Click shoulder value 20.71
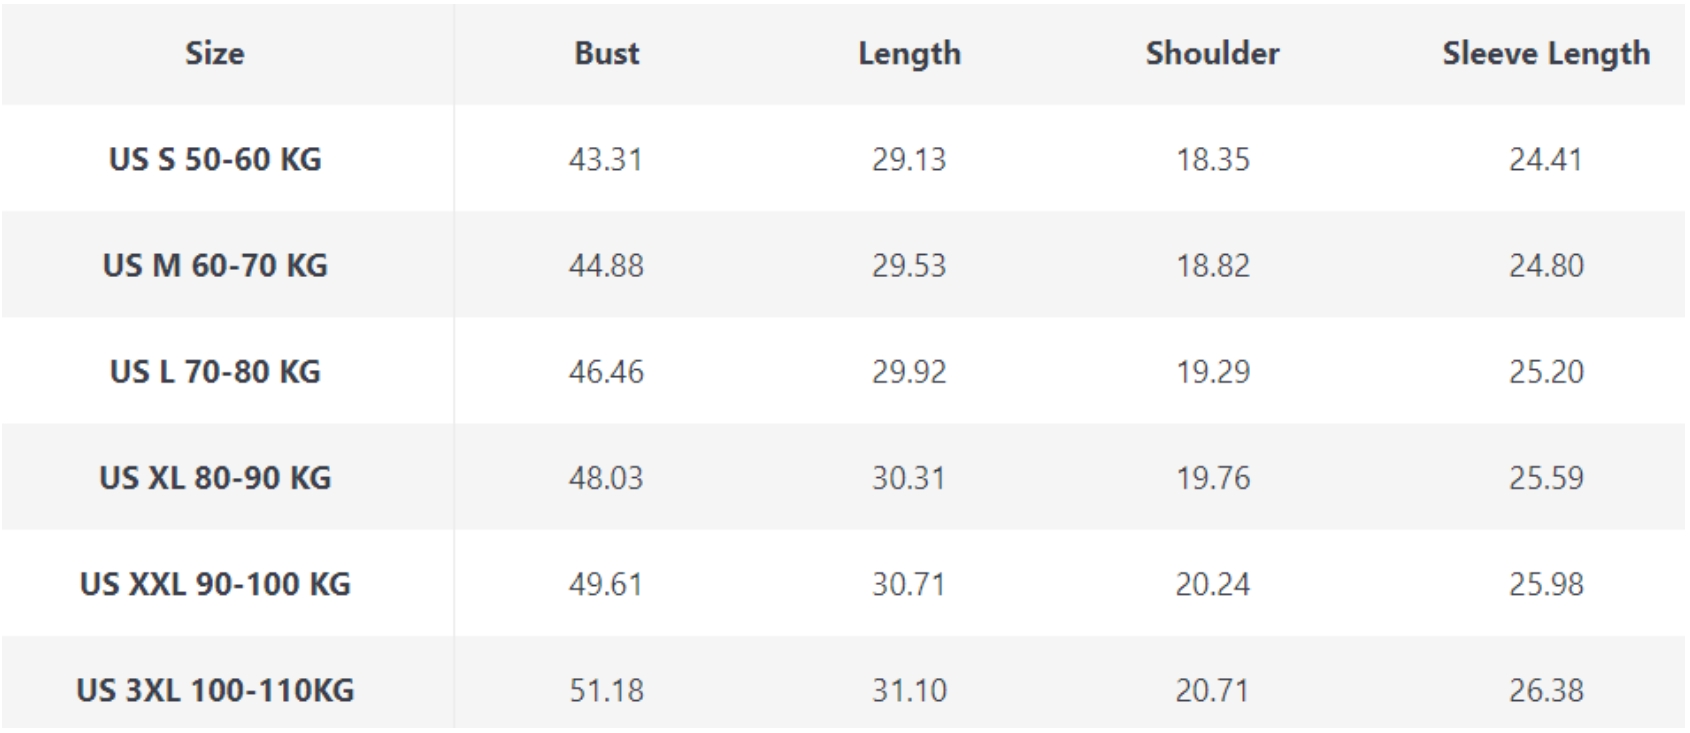Image resolution: width=1690 pixels, height=733 pixels. [x=1212, y=689]
